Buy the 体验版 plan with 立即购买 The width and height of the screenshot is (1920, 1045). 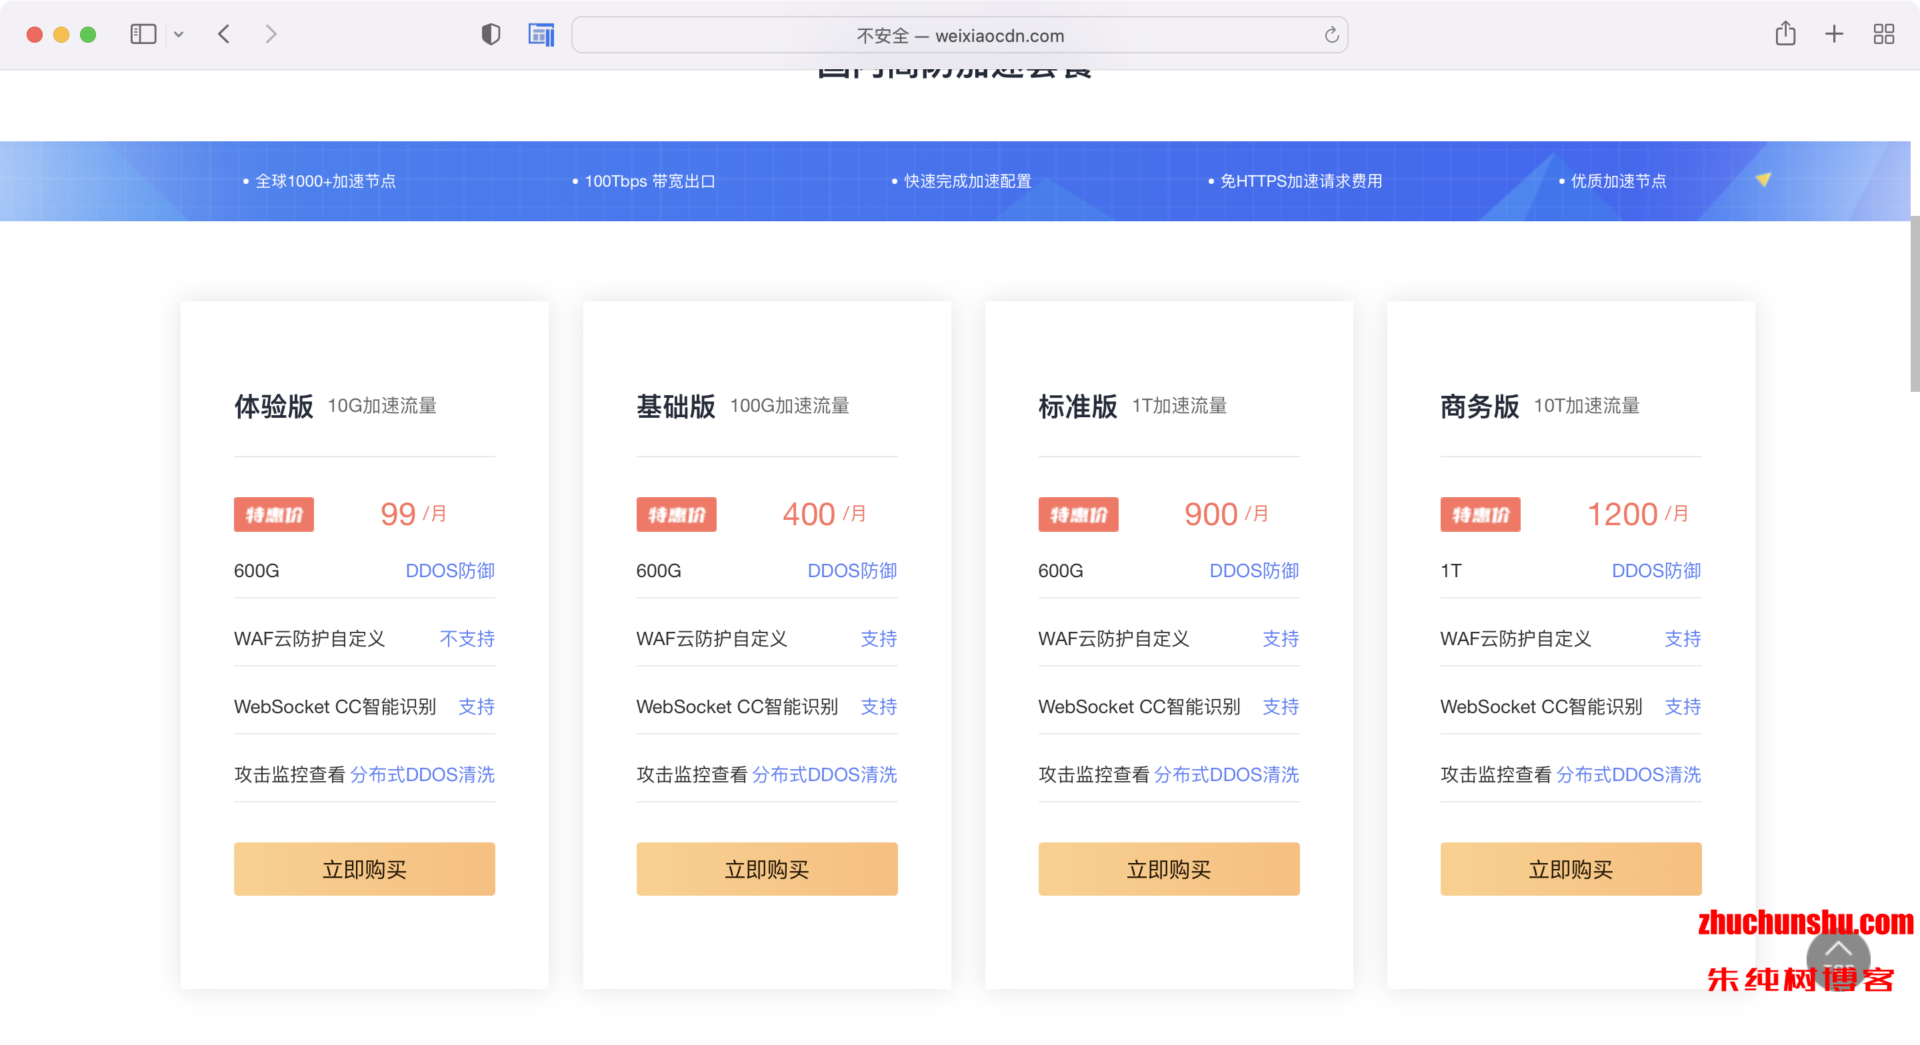click(x=364, y=869)
